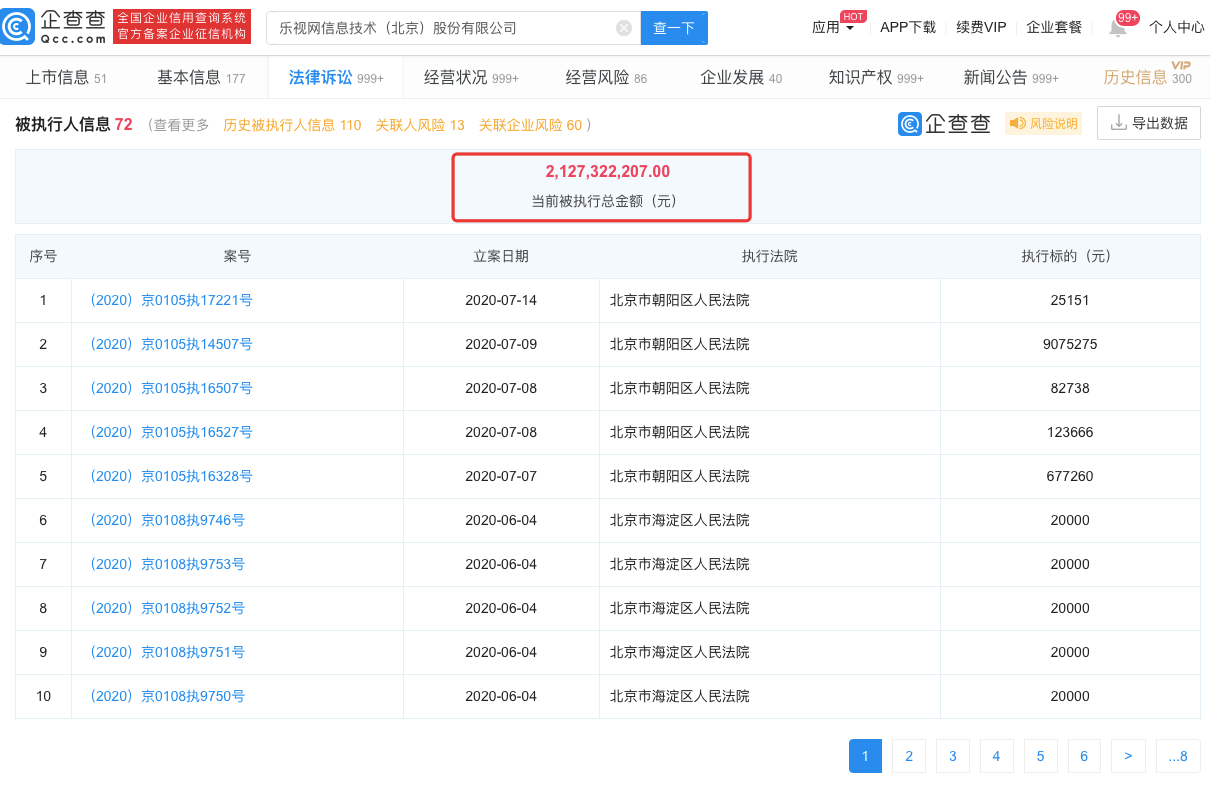The image size is (1210, 788).
Task: Expand the 应用 dropdown menu
Action: coord(833,28)
